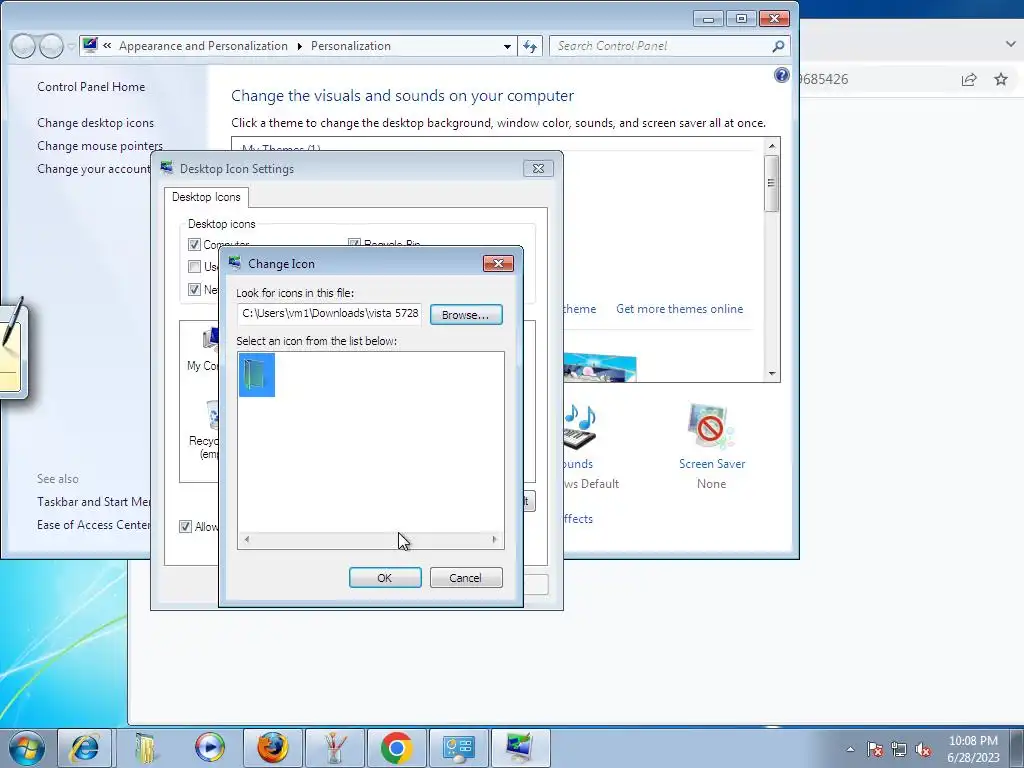
Task: Click the network tray icon
Action: [x=899, y=749]
